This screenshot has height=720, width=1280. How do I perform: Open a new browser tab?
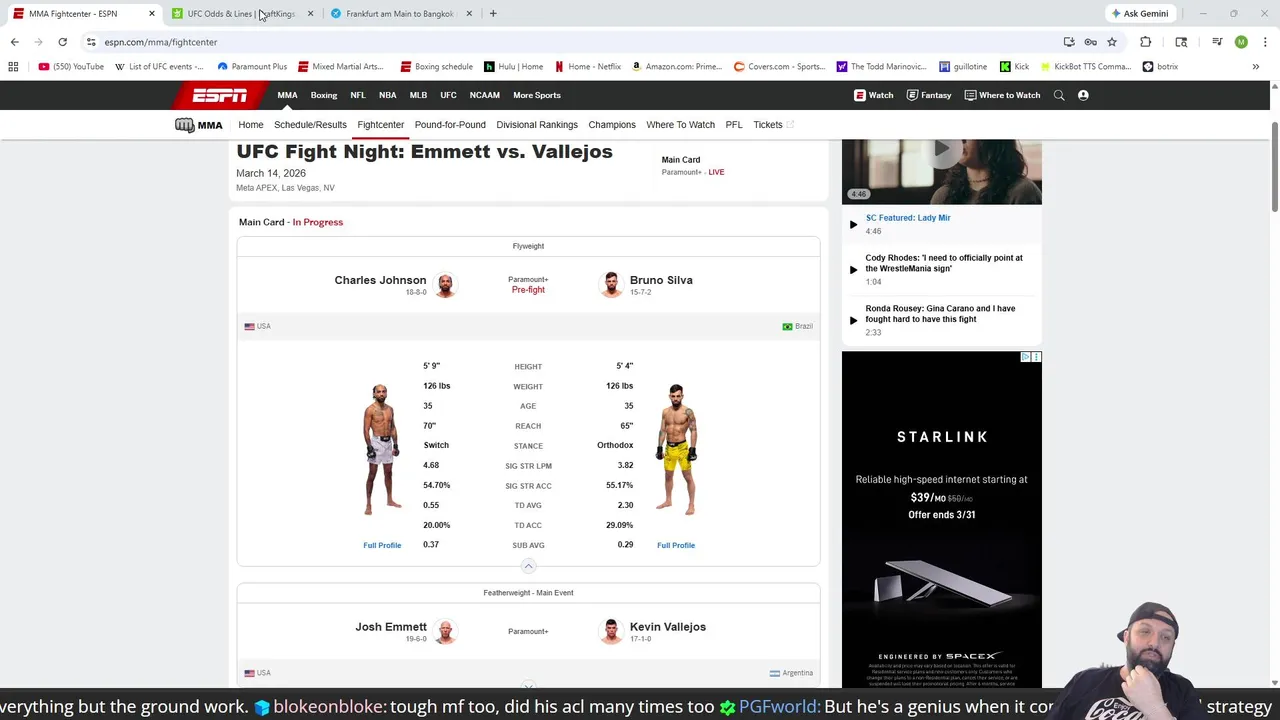click(493, 14)
